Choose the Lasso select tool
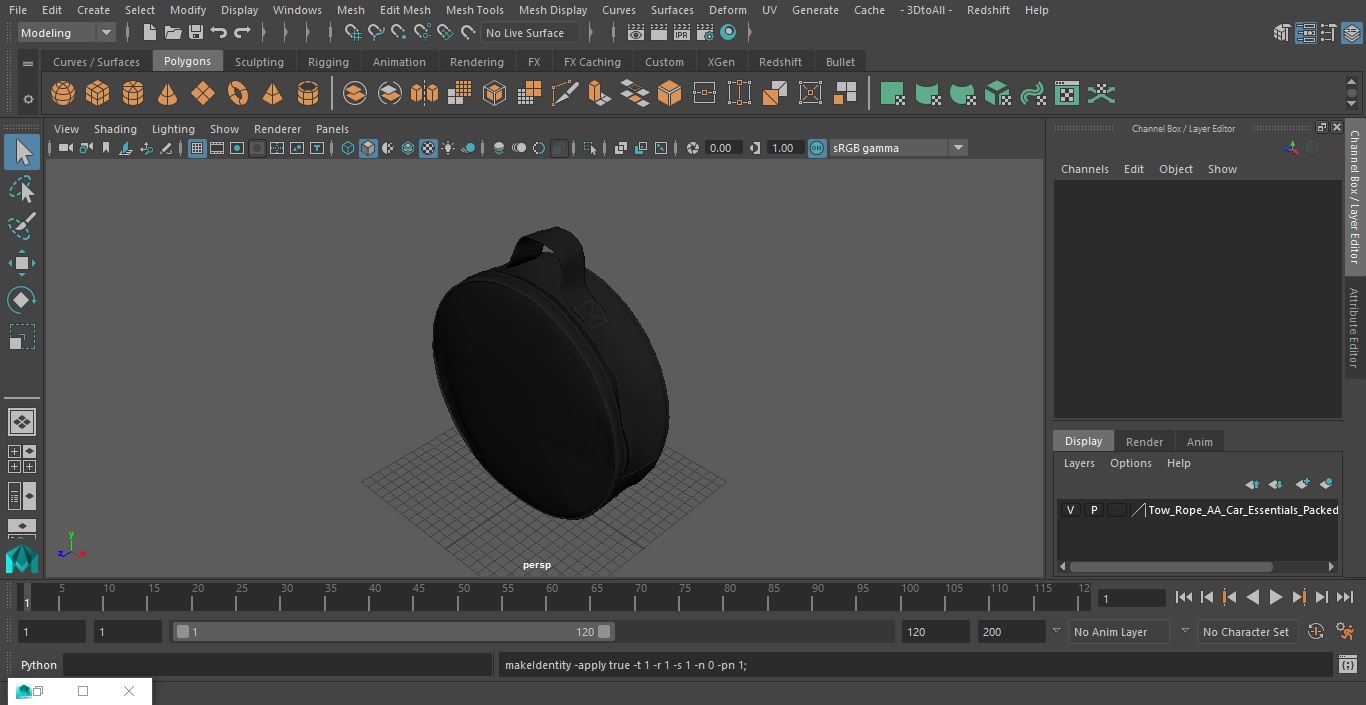The height and width of the screenshot is (705, 1366). click(21, 189)
